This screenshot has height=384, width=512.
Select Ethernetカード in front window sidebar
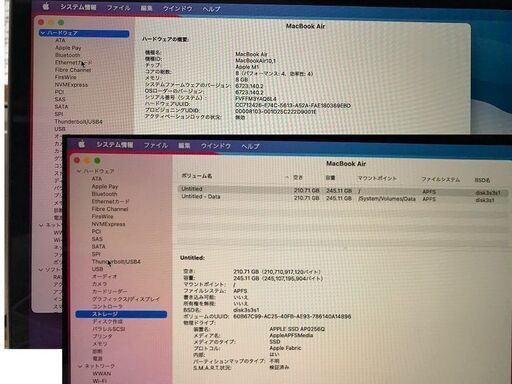[x=110, y=201]
